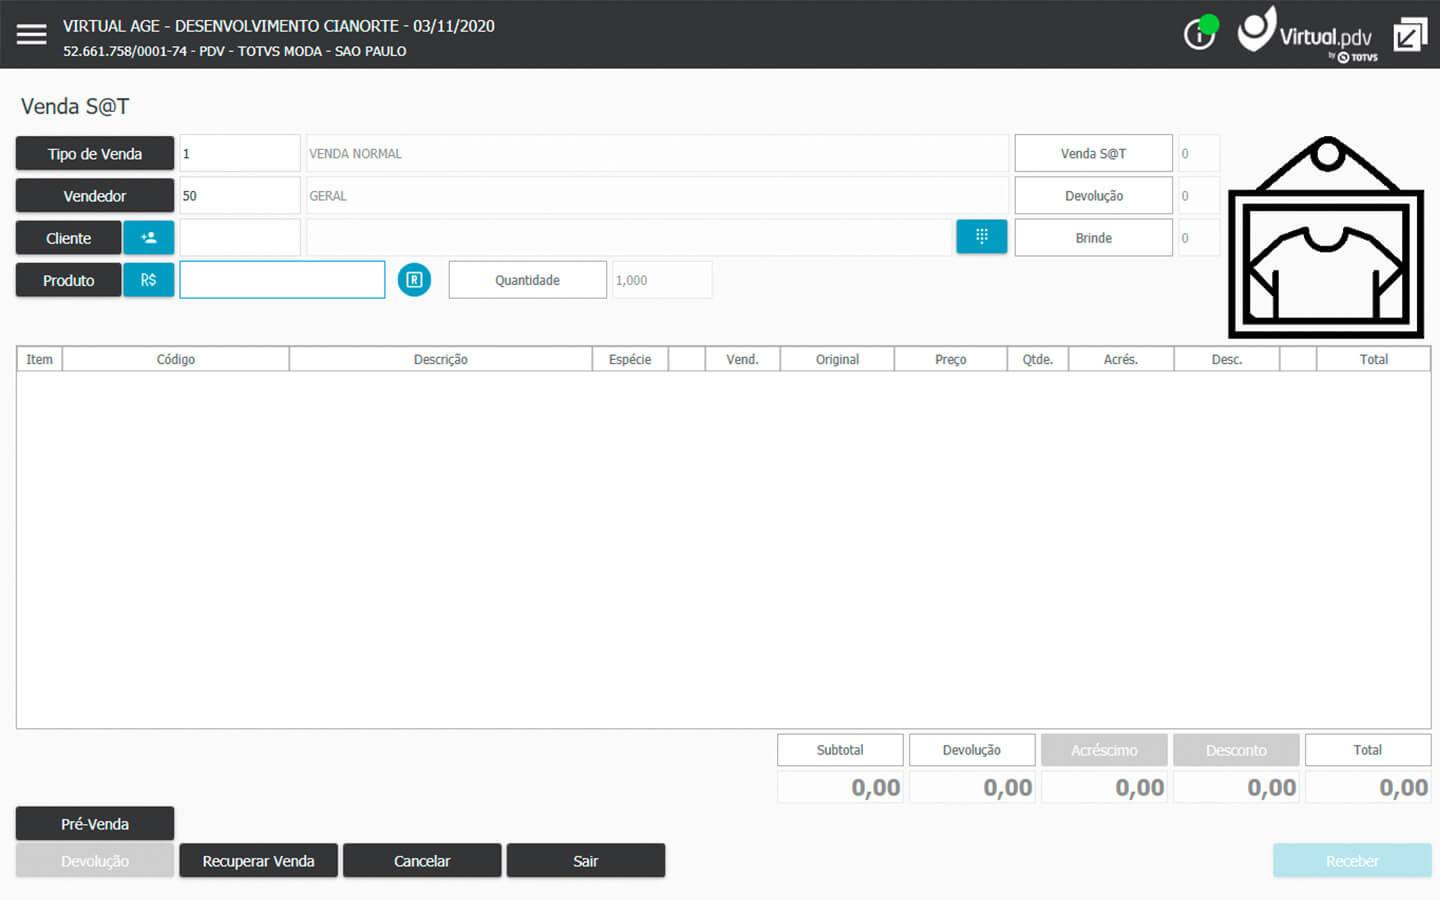The height and width of the screenshot is (900, 1440).
Task: Click Recuperar Venda button
Action: 258,861
